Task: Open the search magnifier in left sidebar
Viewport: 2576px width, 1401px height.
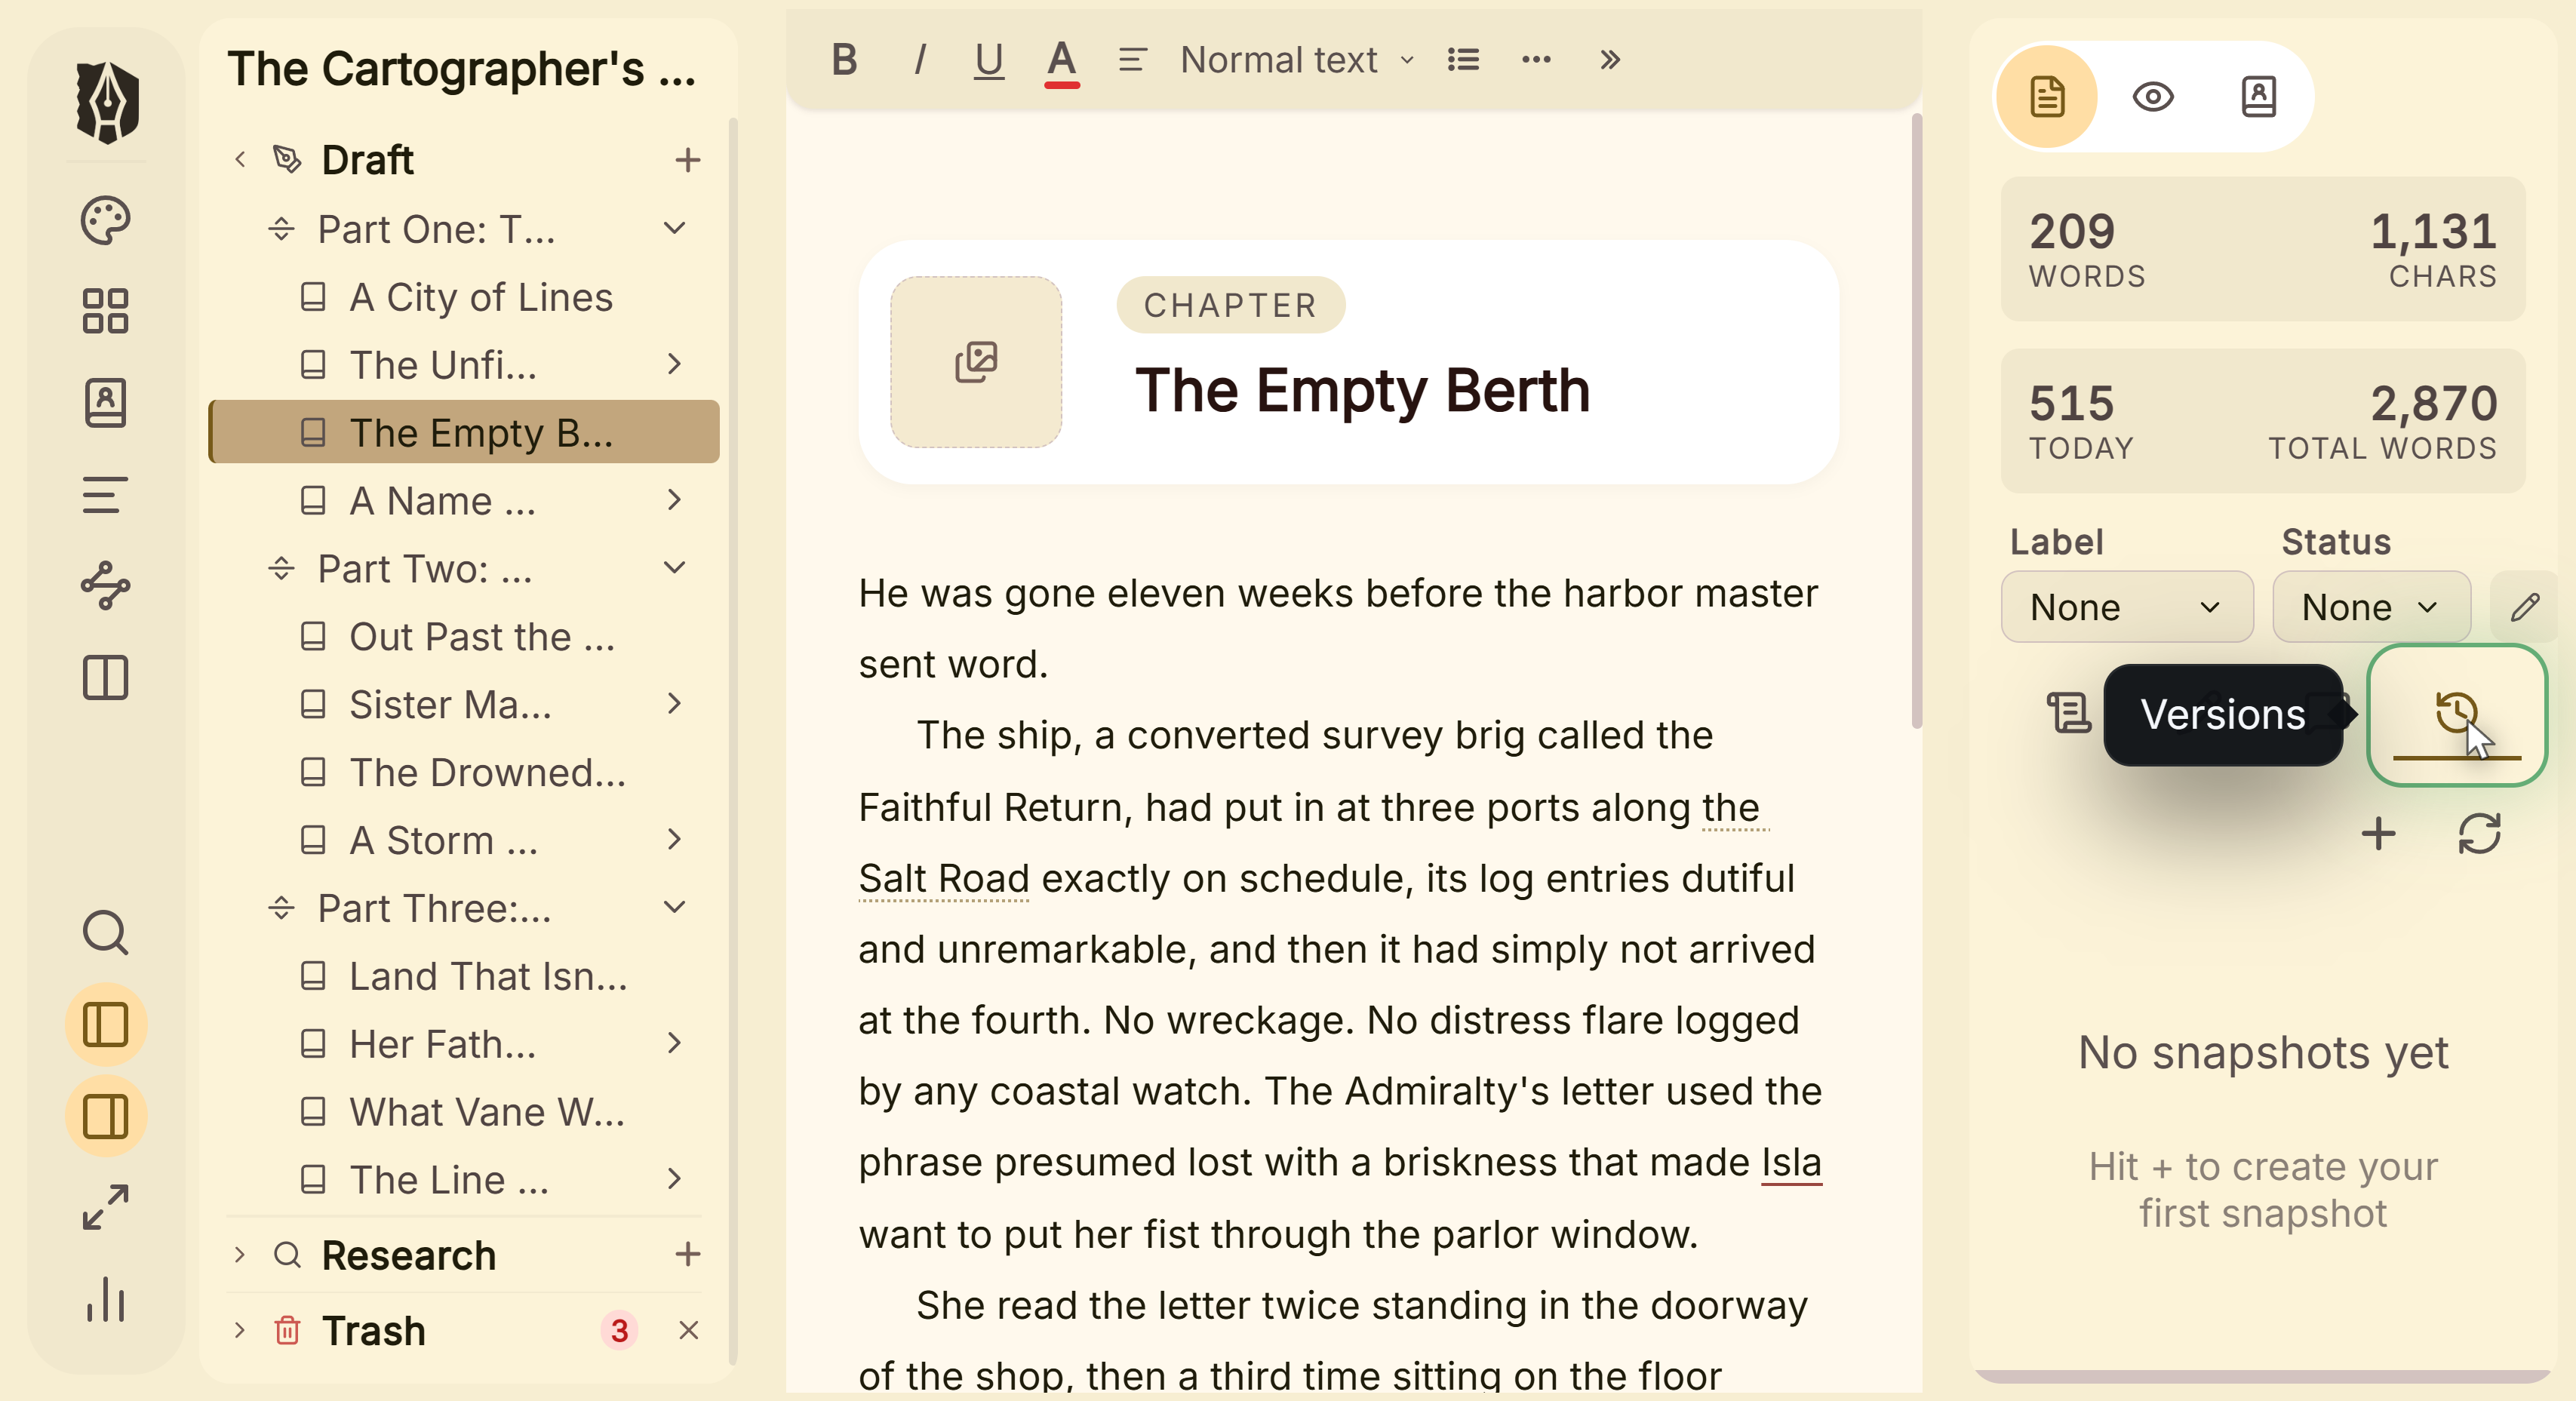Action: [106, 932]
